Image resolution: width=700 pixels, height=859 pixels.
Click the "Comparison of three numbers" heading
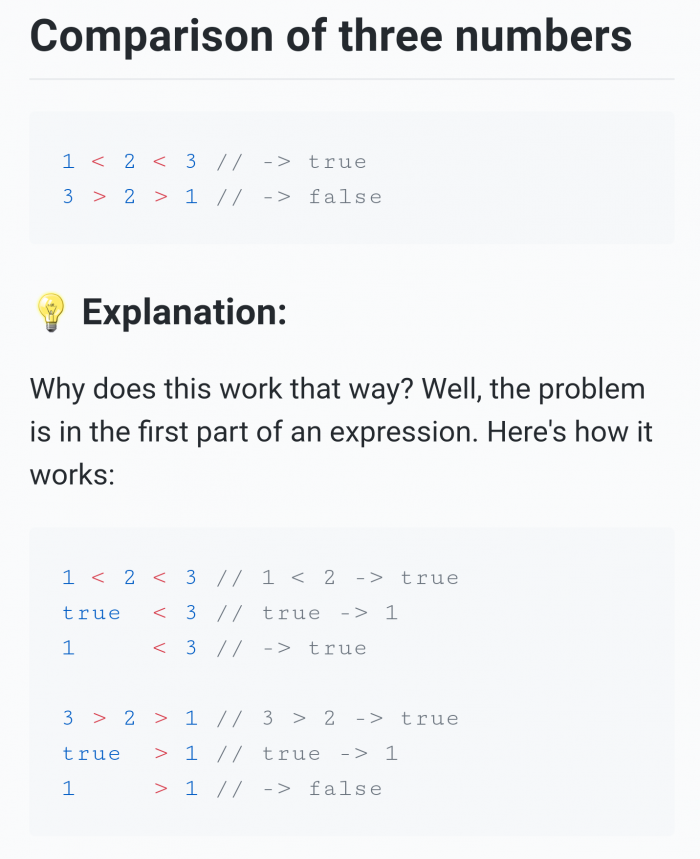(x=331, y=36)
